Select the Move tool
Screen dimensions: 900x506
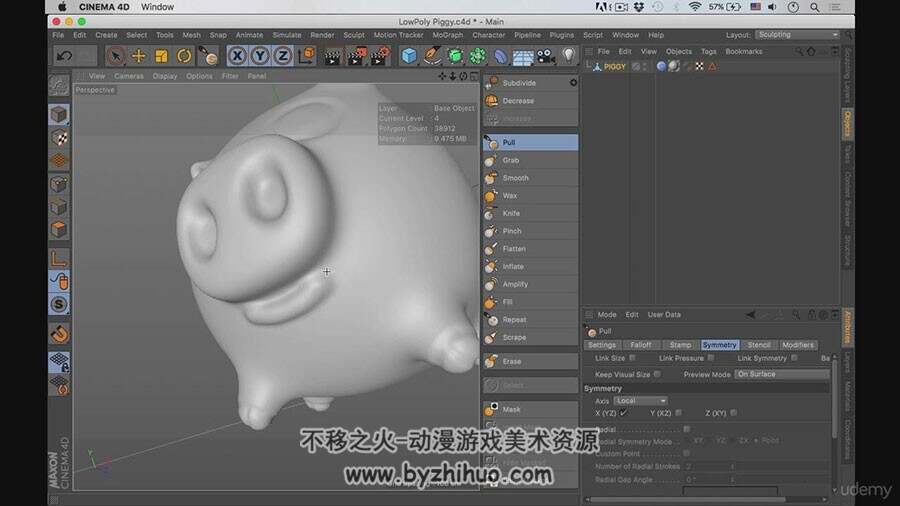(x=138, y=56)
